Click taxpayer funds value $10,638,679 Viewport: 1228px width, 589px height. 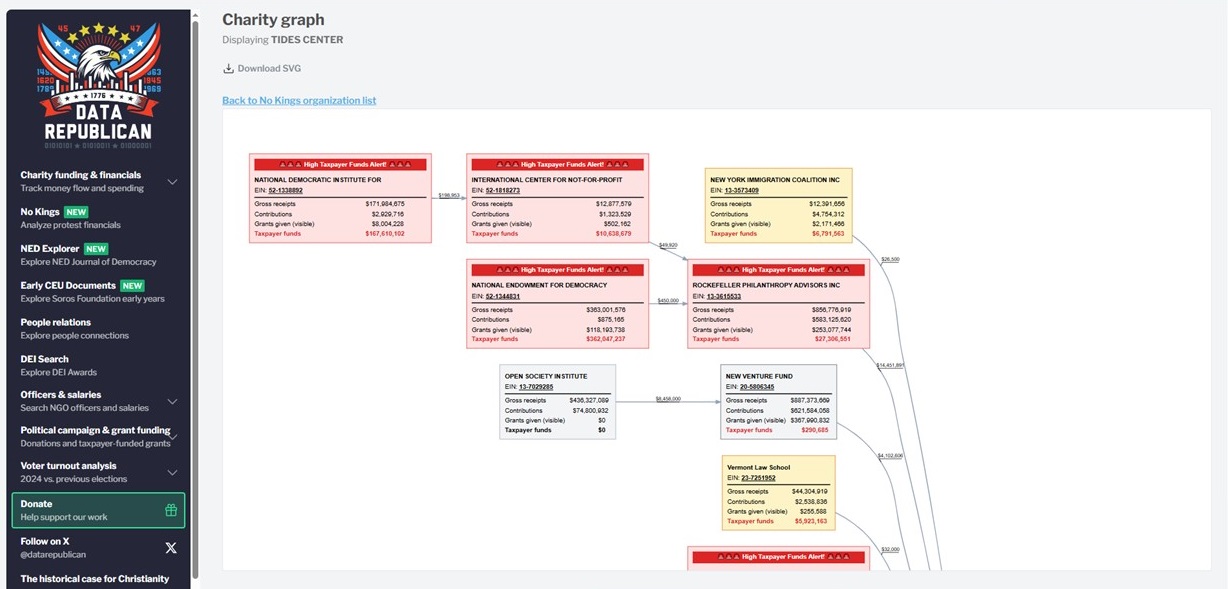[x=613, y=234]
